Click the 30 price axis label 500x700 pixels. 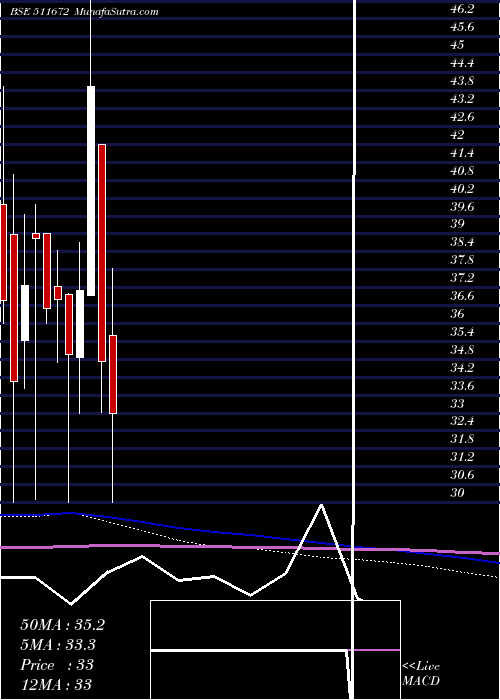click(x=457, y=493)
